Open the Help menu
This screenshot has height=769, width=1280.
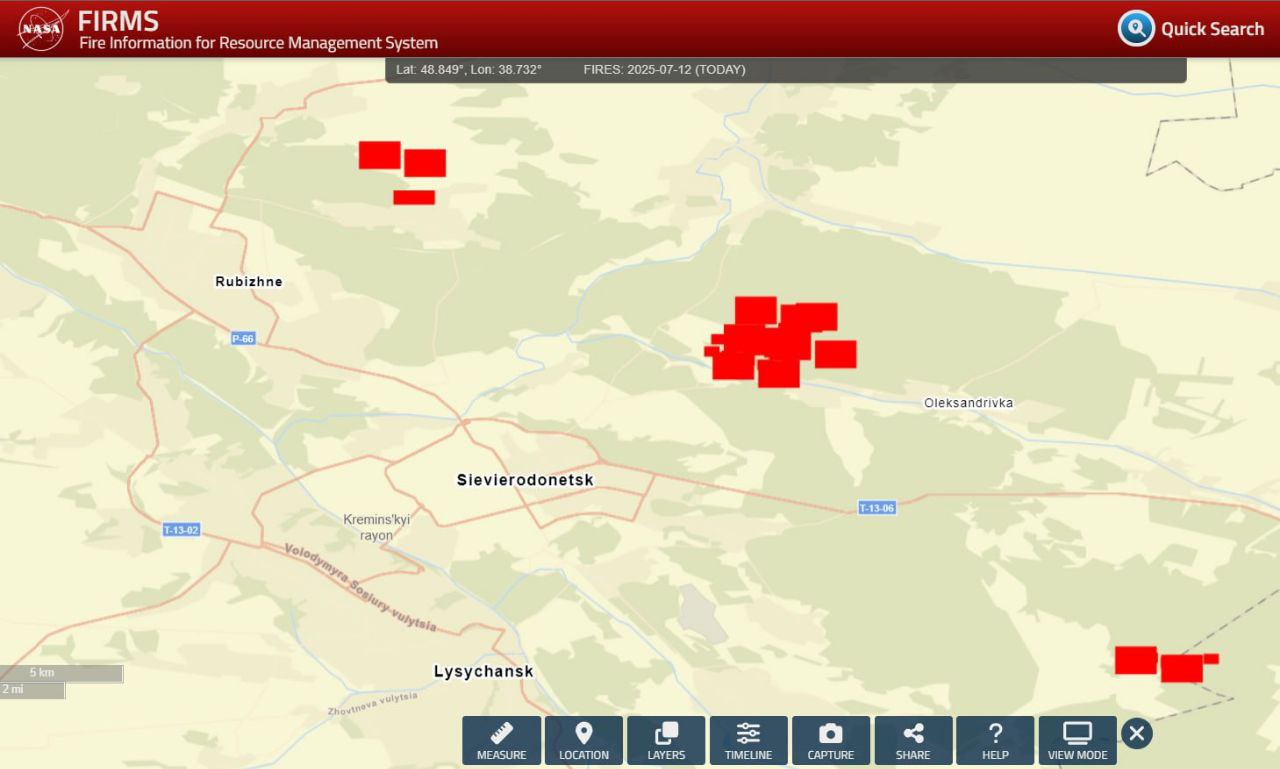995,740
